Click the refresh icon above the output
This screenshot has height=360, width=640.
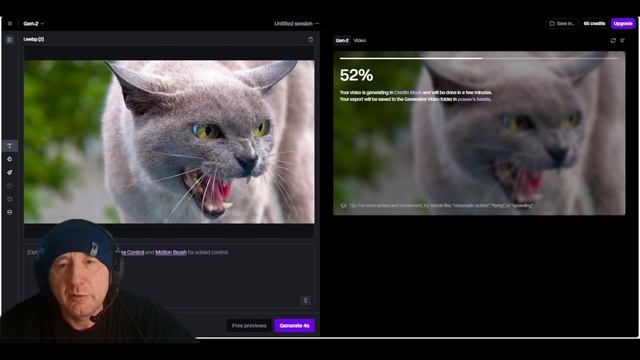[613, 40]
